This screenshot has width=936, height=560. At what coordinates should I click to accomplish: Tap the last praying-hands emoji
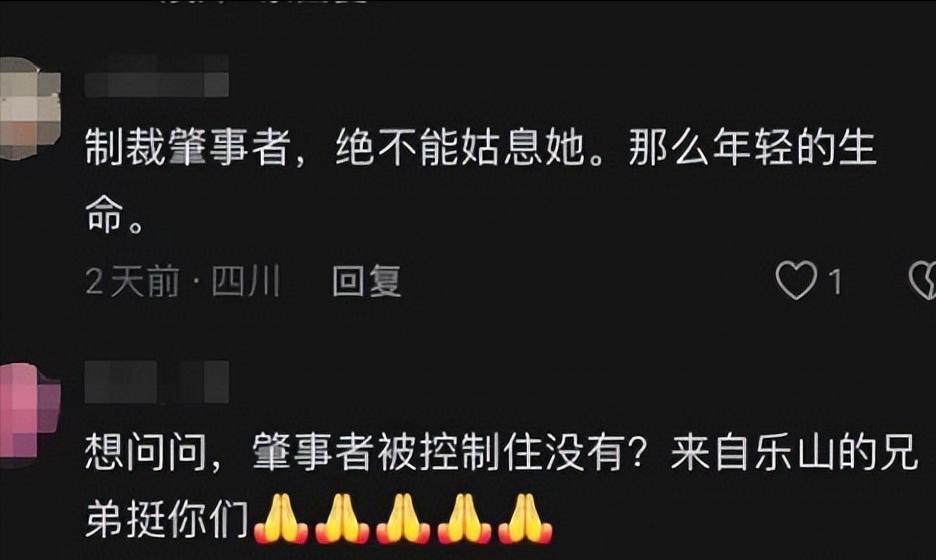525,519
